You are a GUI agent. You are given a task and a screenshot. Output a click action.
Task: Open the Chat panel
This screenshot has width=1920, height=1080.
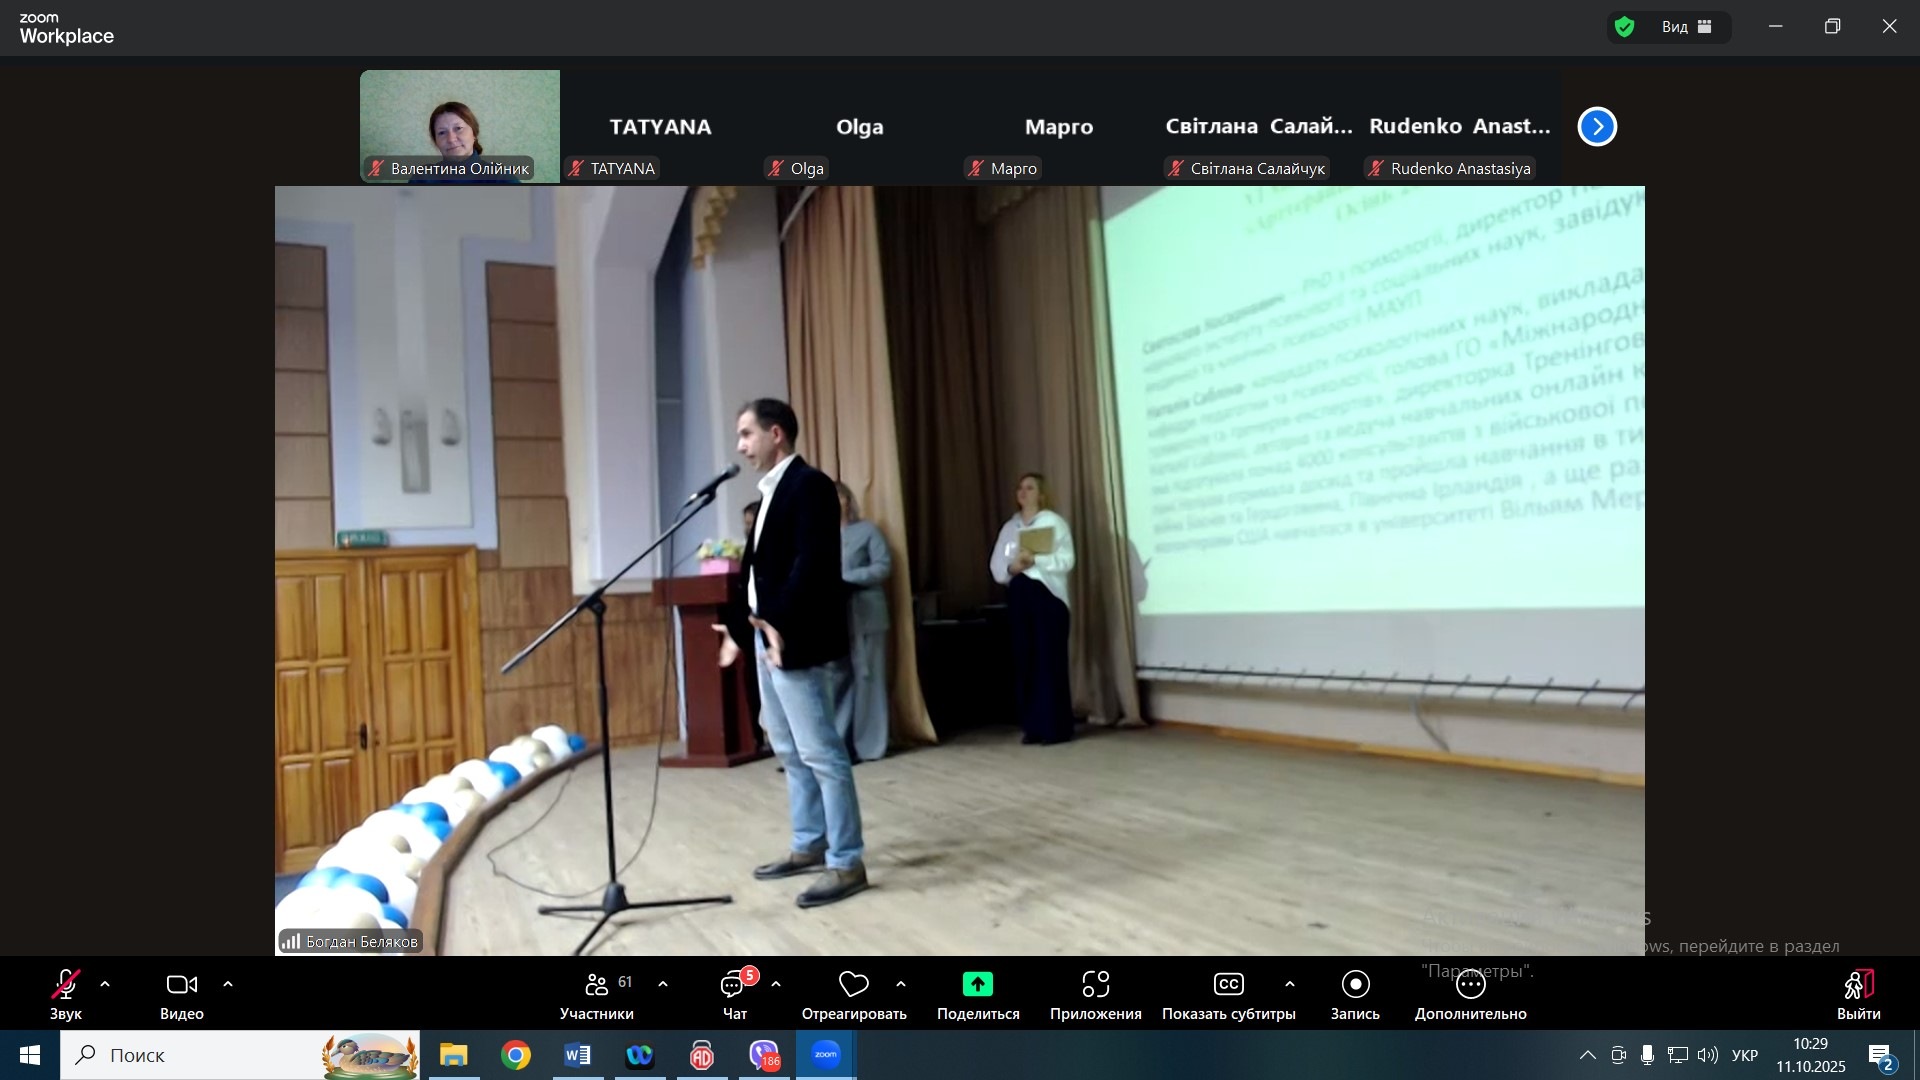(733, 986)
